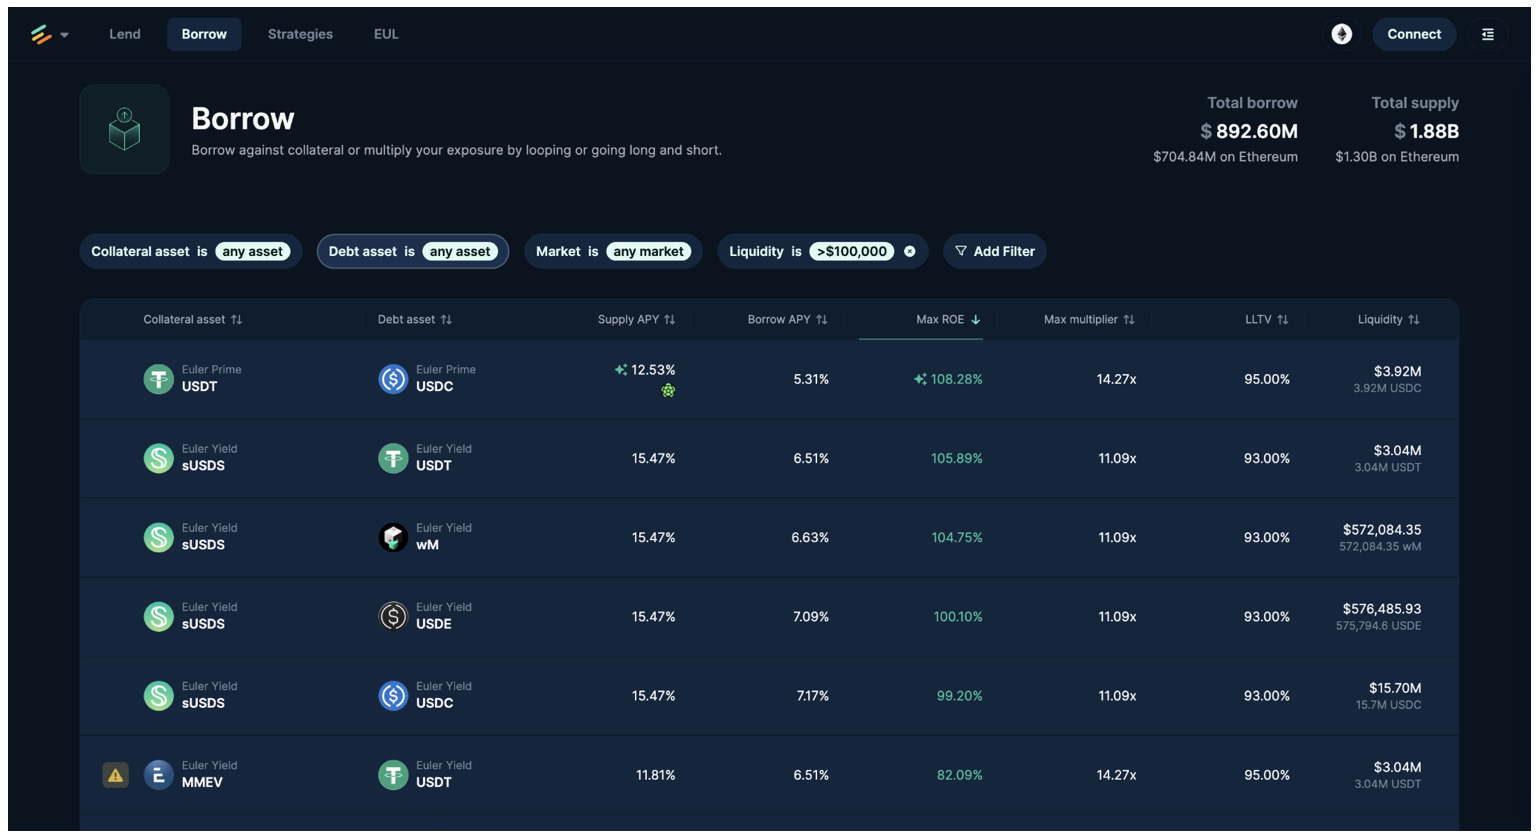Click the green rewards icon under 12.53%
This screenshot has height=838, width=1540.
tap(668, 391)
